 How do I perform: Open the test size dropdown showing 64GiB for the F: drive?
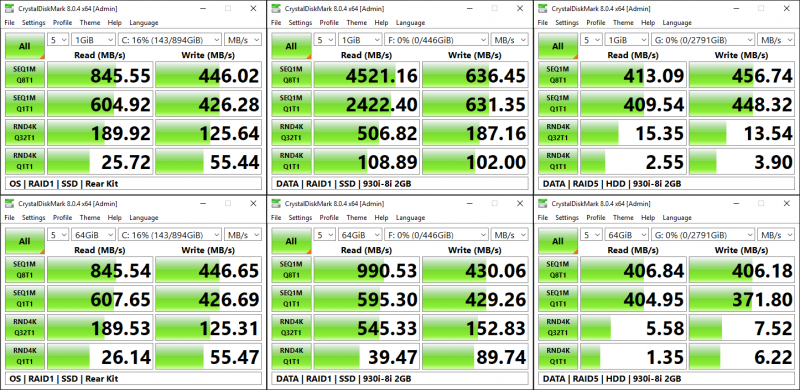click(360, 235)
